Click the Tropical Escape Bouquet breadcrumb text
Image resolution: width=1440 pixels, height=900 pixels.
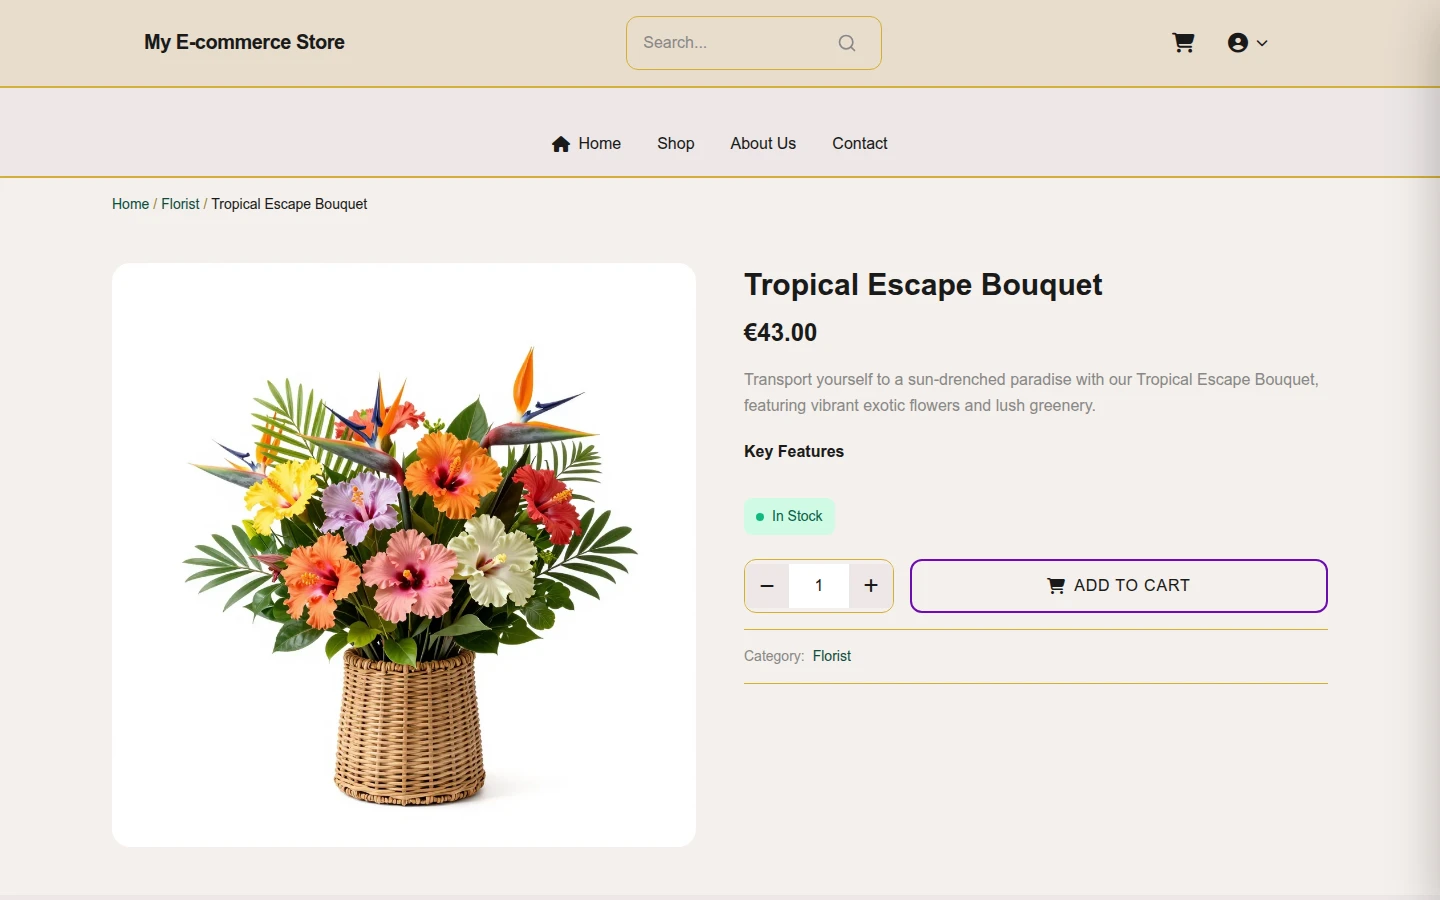[x=289, y=204]
